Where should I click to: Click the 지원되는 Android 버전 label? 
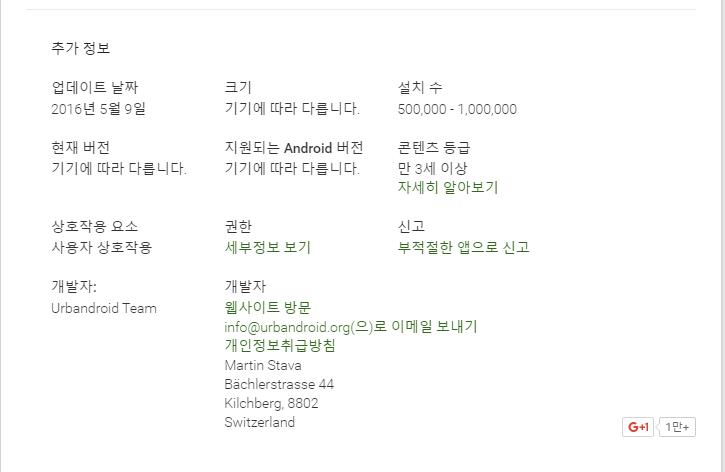point(294,148)
